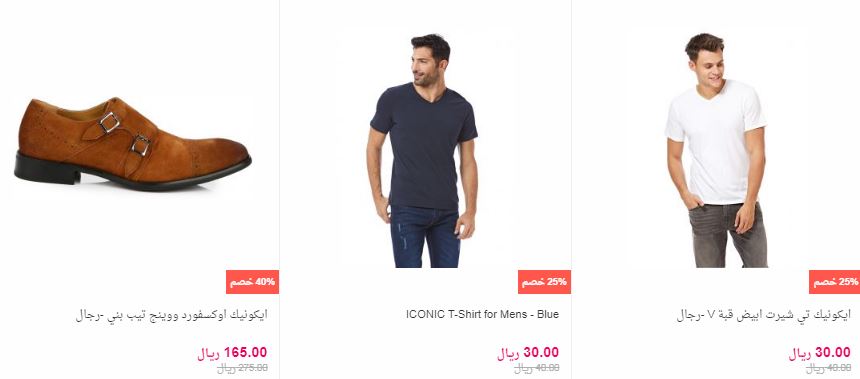Click the struck-through 275.00 old price
This screenshot has width=860, height=379.
click(242, 368)
